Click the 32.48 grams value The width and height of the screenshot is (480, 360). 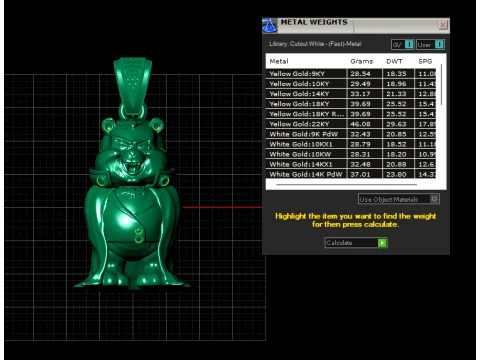pyautogui.click(x=360, y=164)
